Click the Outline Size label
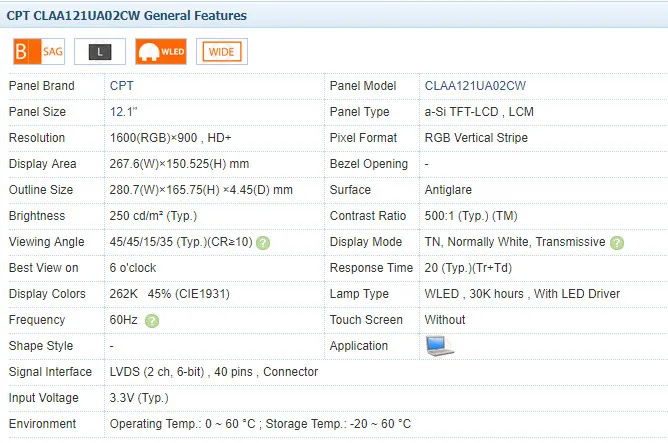 coord(41,190)
